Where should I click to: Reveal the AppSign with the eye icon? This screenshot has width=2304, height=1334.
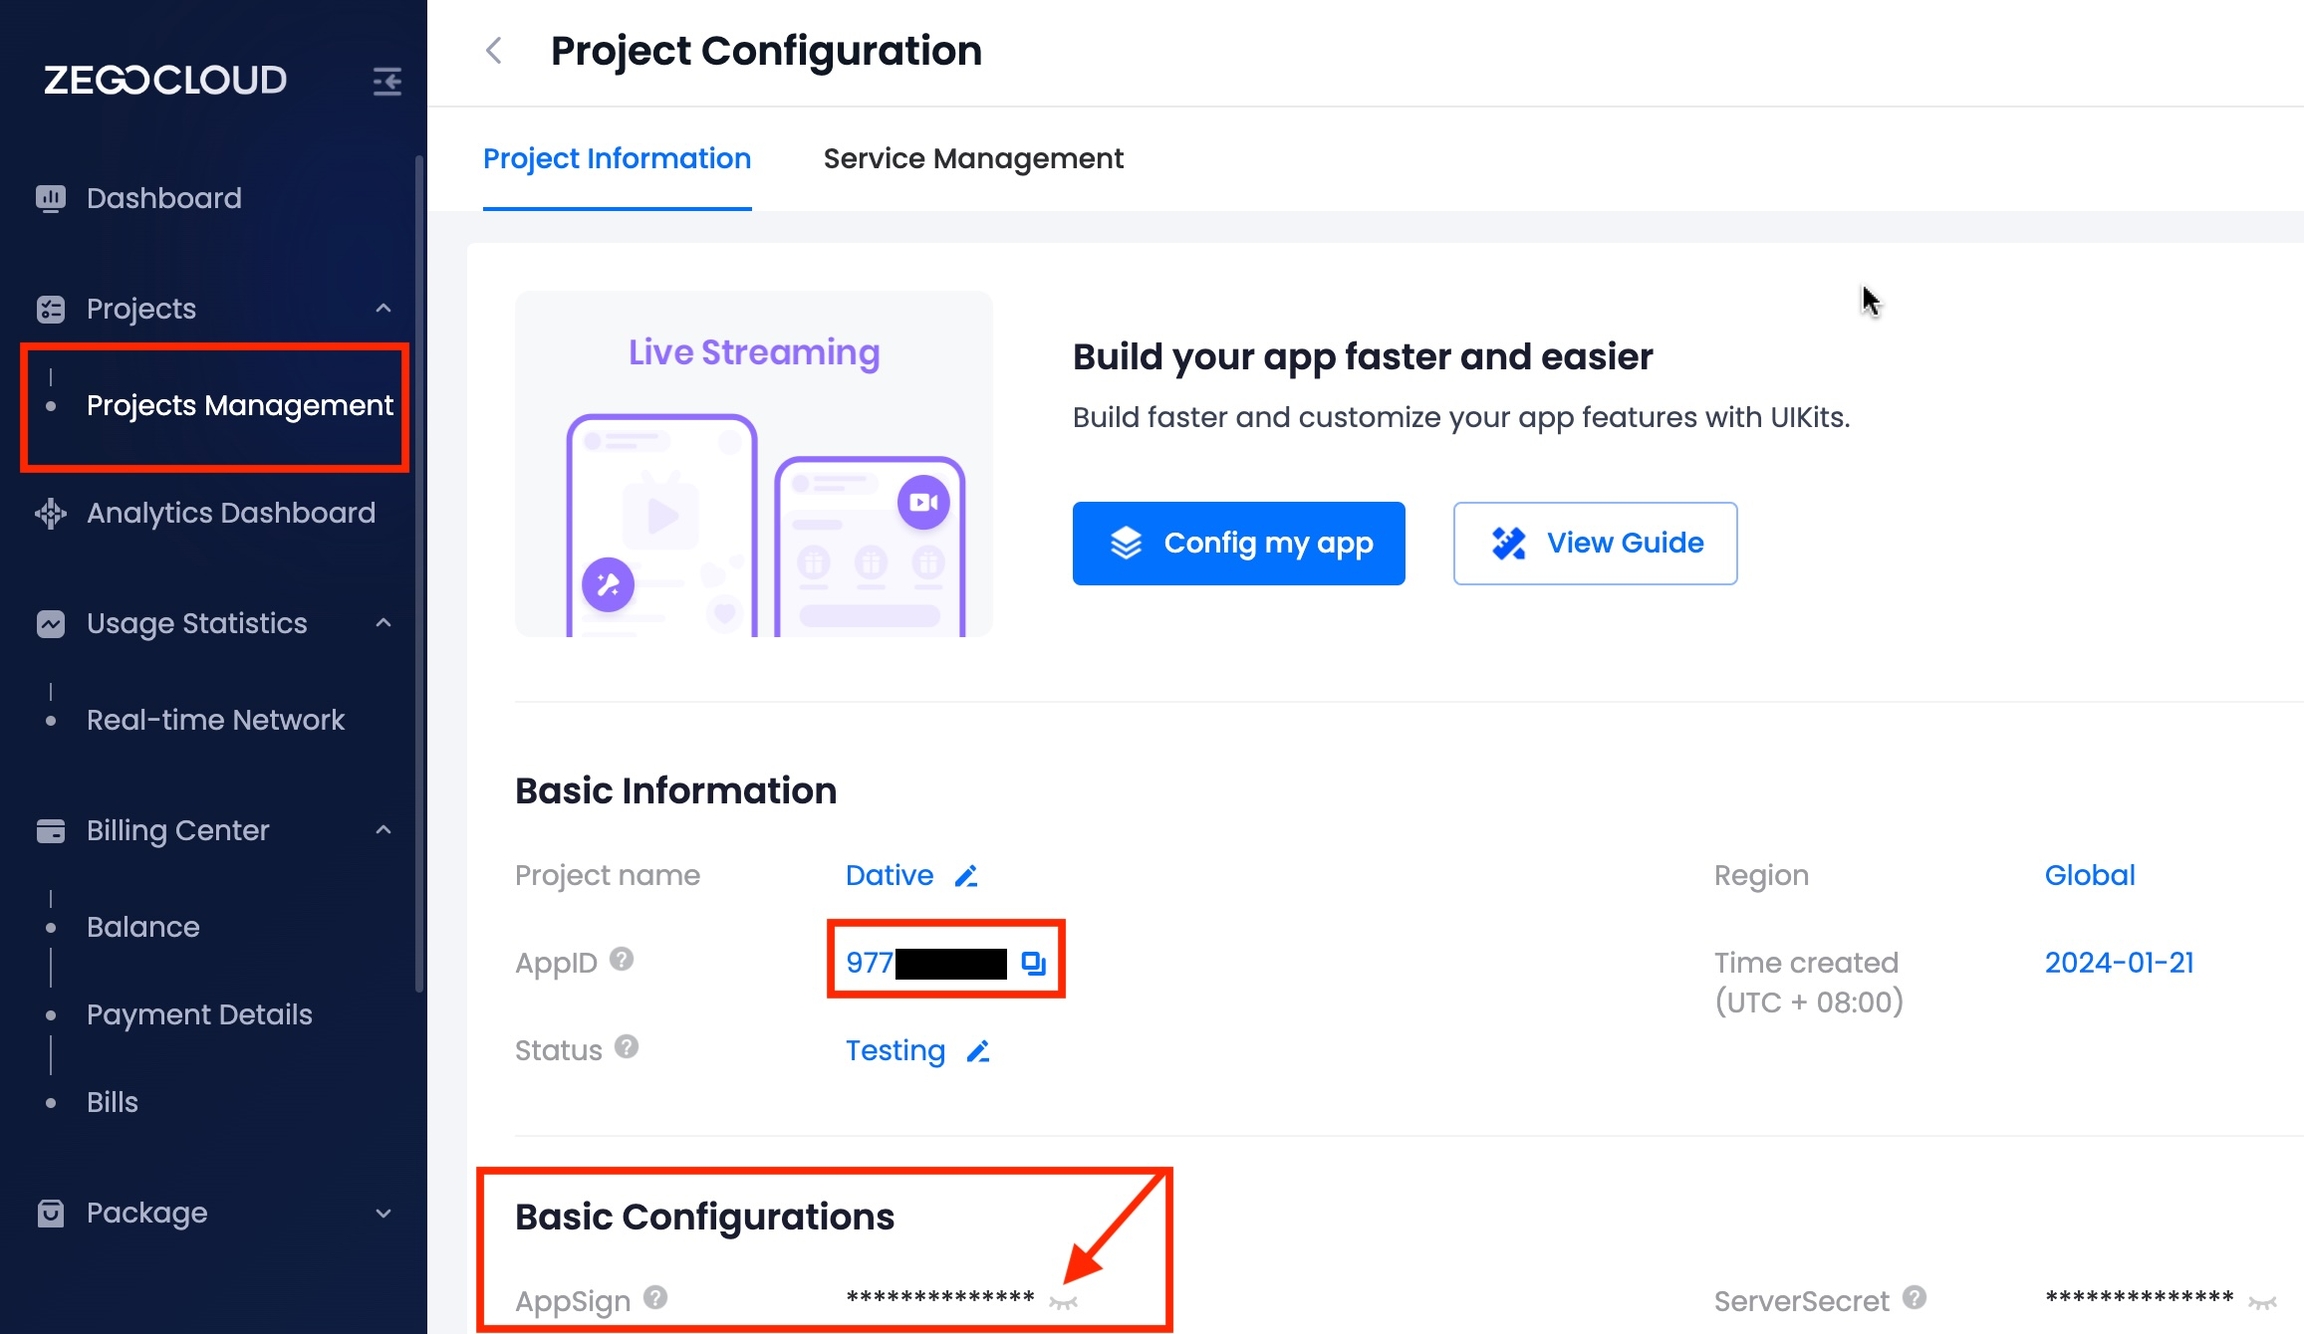pyautogui.click(x=1063, y=1302)
